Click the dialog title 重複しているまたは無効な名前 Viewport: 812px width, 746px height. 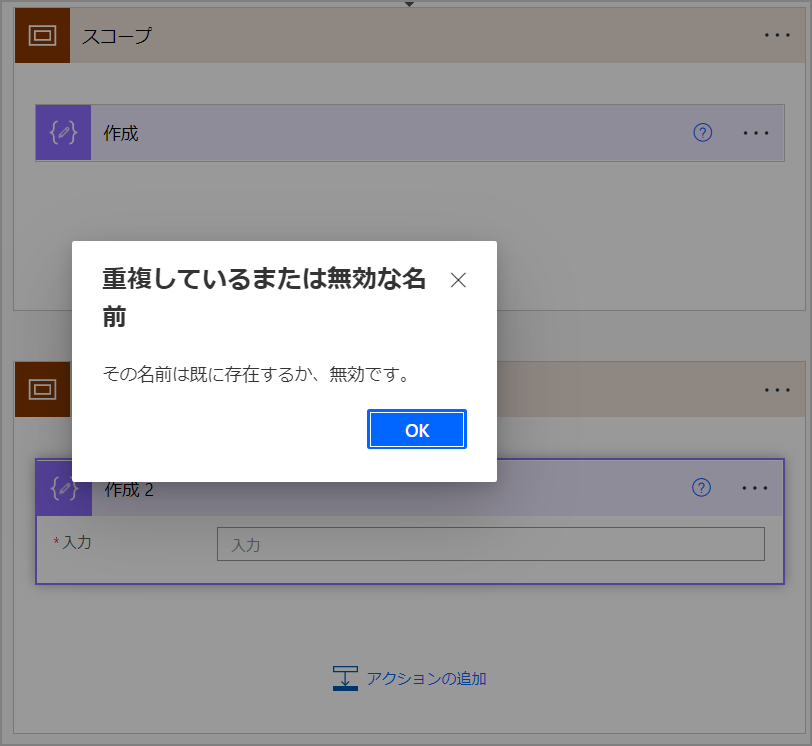(264, 297)
